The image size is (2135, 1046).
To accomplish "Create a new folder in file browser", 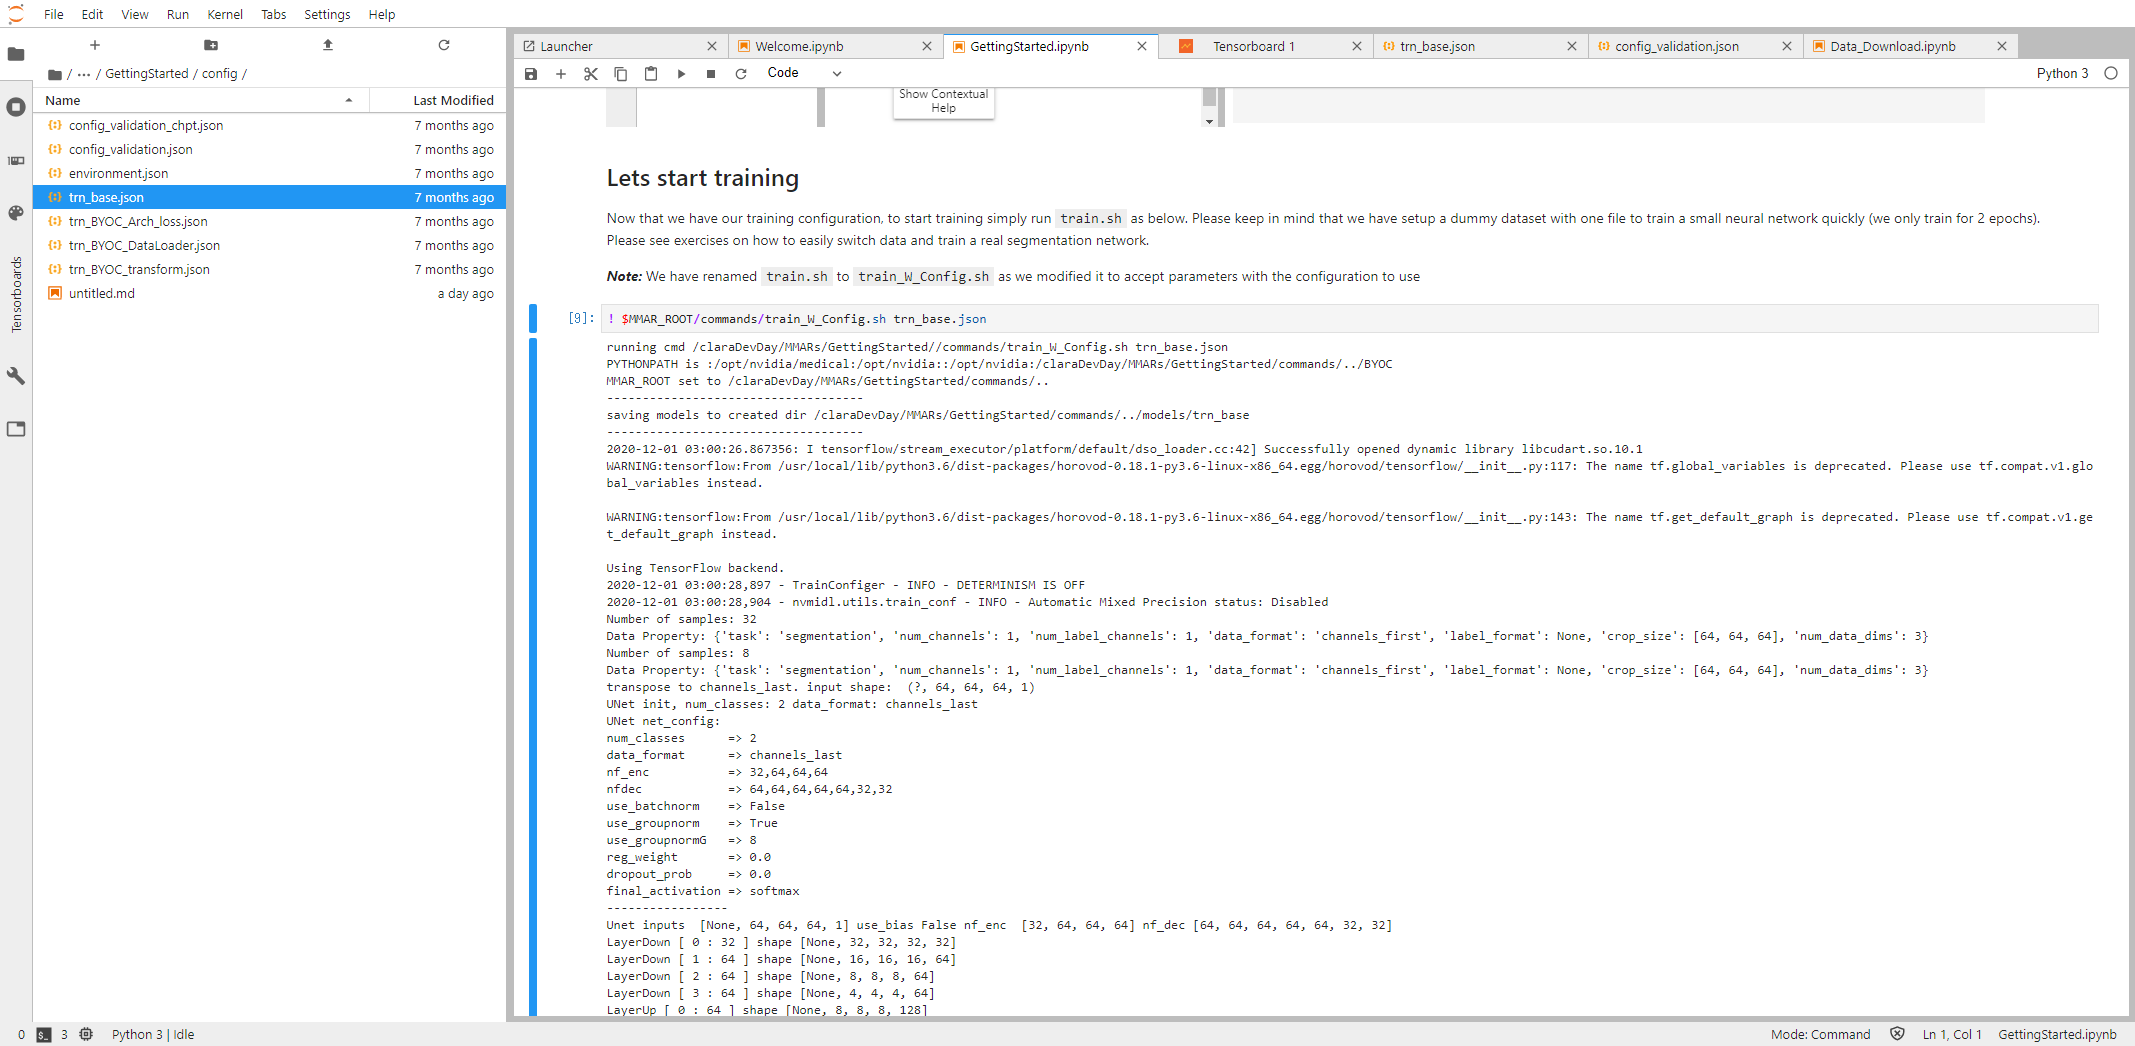I will pos(211,45).
